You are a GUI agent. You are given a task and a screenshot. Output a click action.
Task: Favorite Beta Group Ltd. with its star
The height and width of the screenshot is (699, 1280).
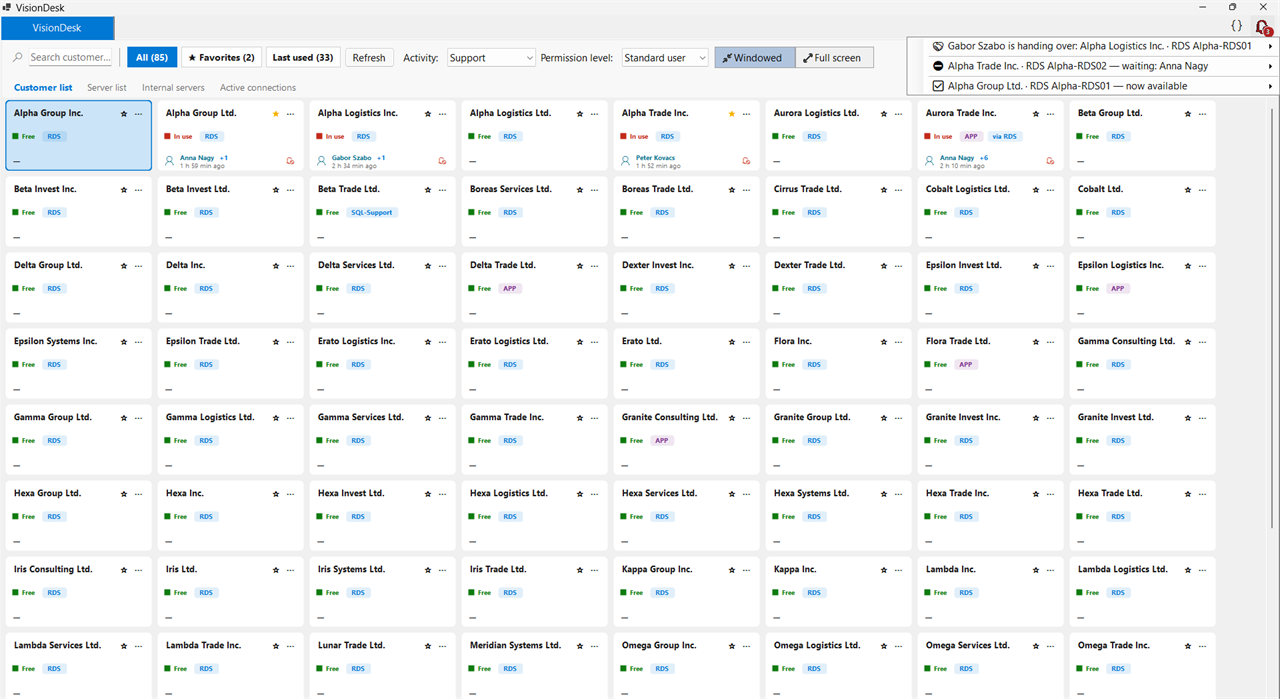[x=1188, y=114]
